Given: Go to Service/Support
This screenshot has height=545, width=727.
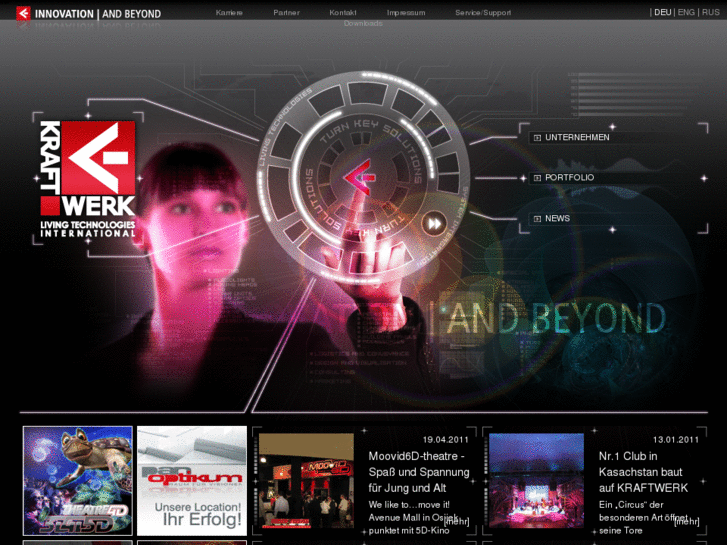Looking at the screenshot, I should 483,13.
